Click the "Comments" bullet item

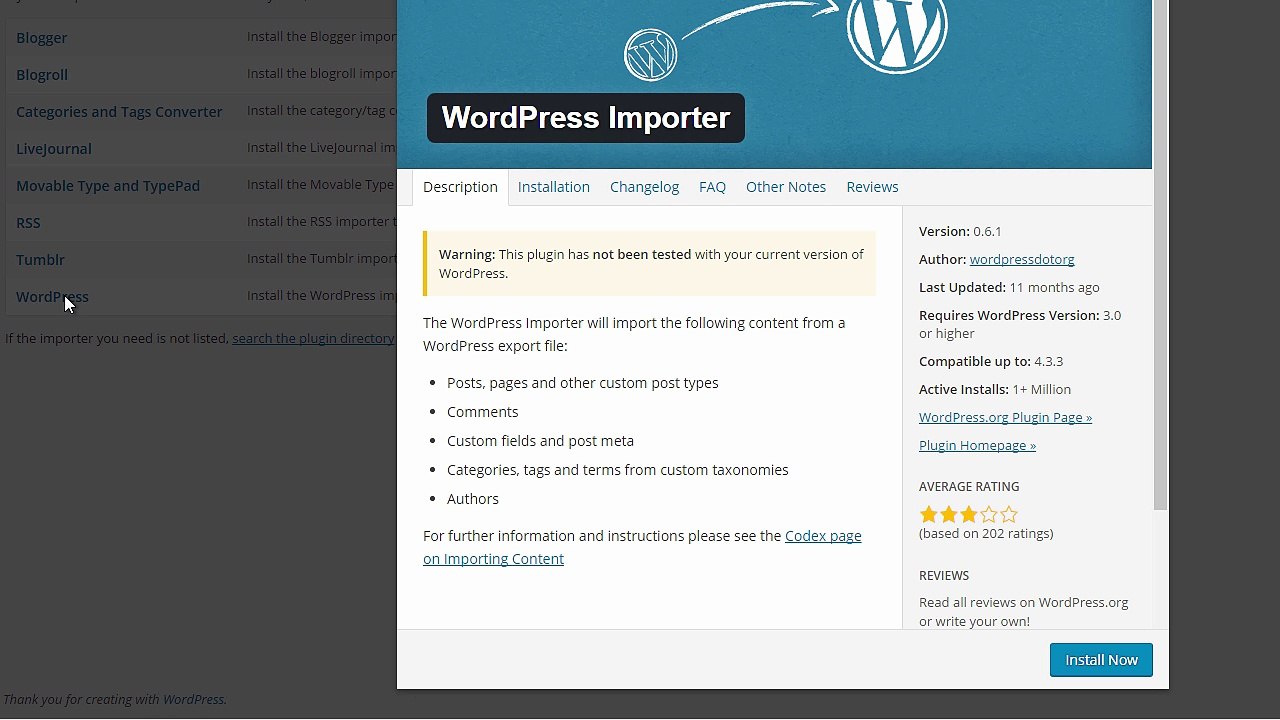pos(482,412)
